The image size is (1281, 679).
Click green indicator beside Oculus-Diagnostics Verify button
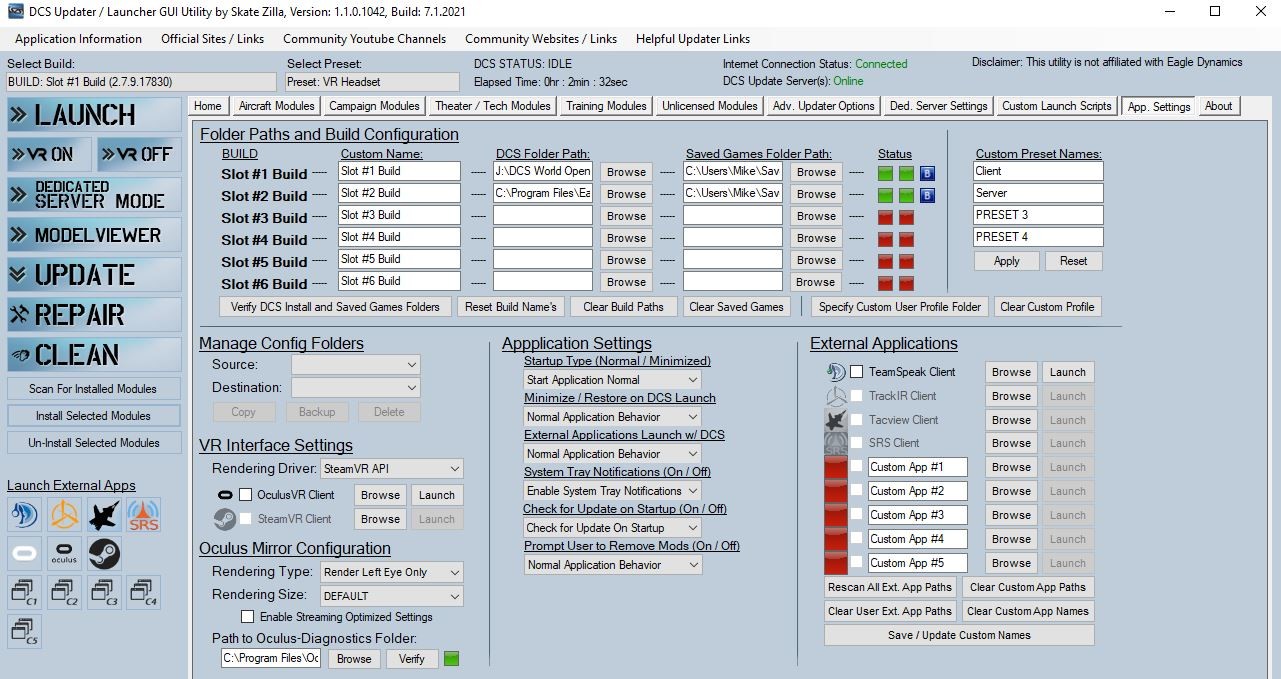coord(451,658)
